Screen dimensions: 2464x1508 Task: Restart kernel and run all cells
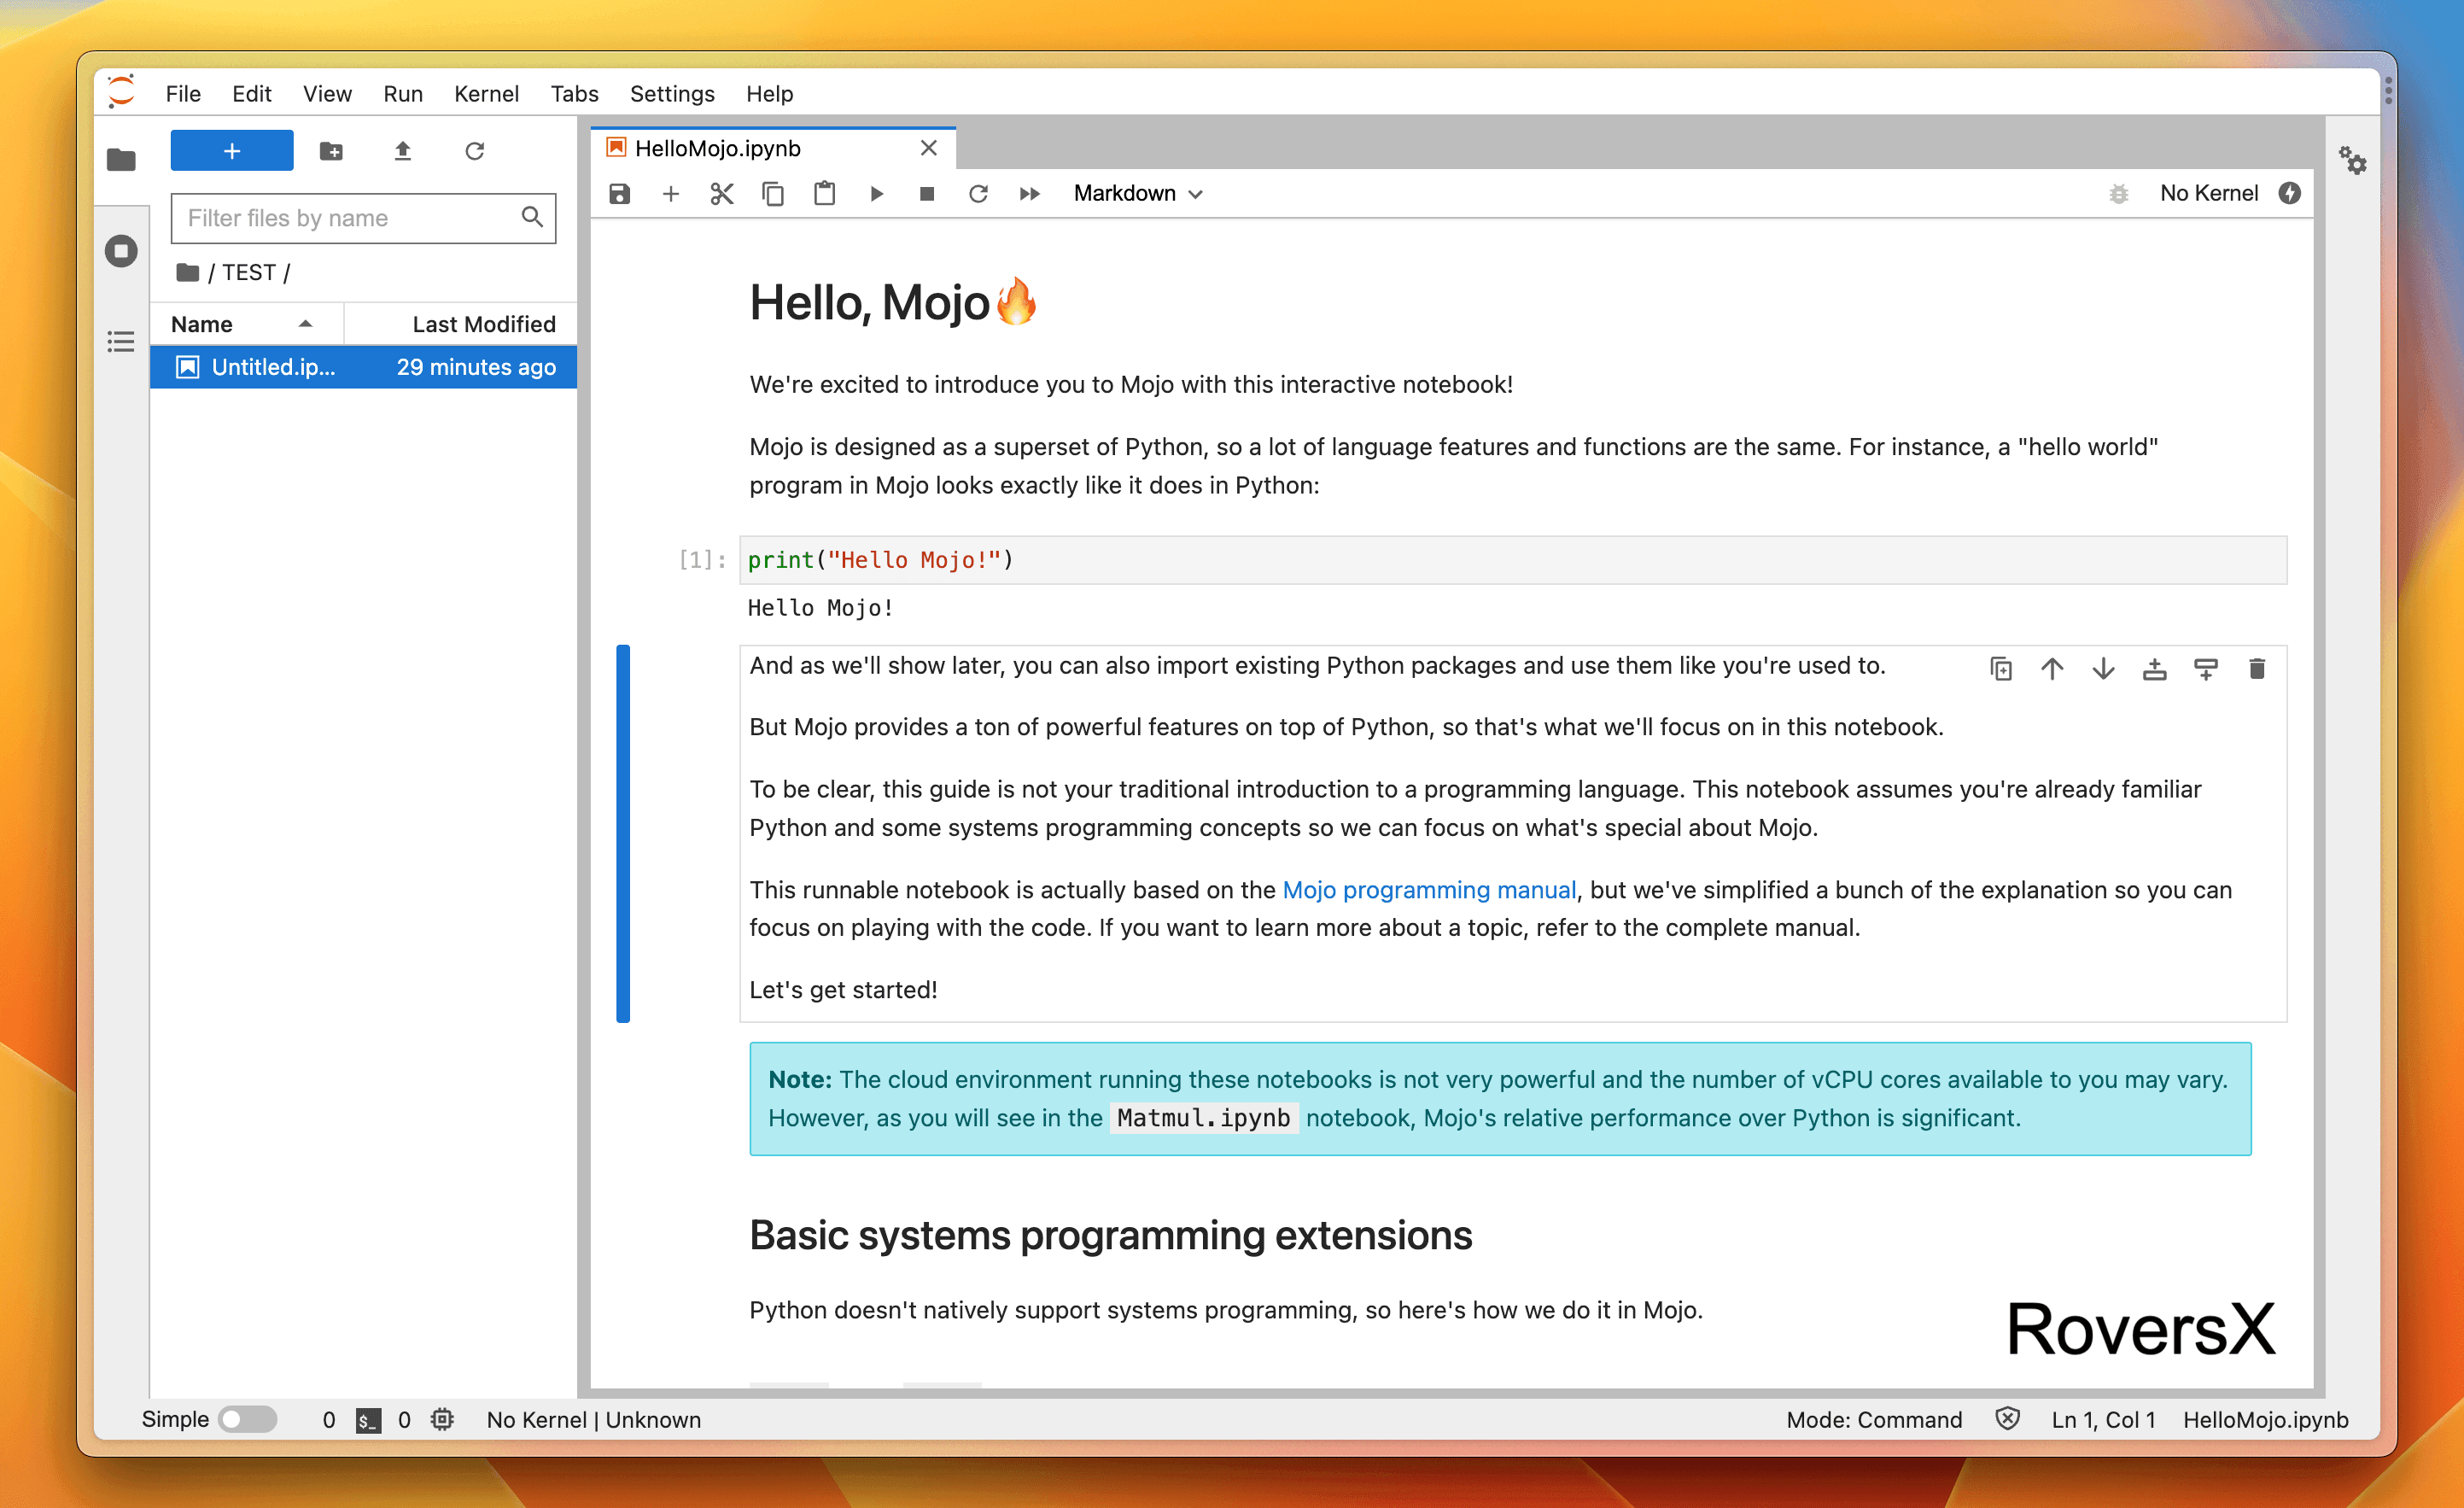click(1029, 193)
